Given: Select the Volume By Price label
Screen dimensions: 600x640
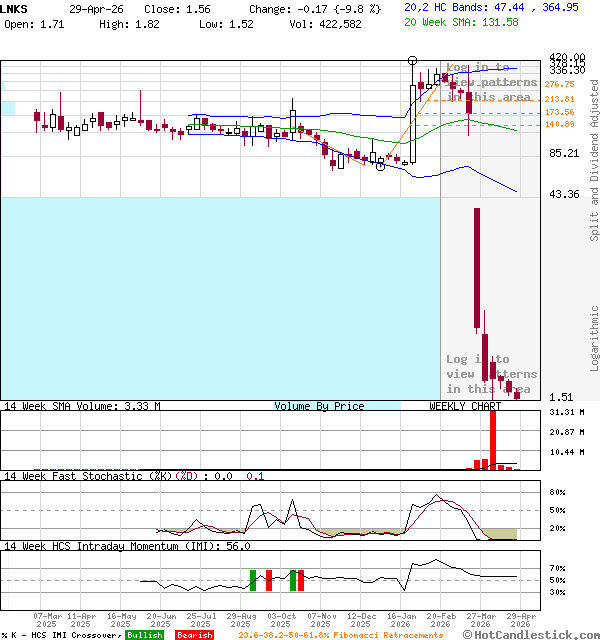Looking at the screenshot, I should pos(319,407).
